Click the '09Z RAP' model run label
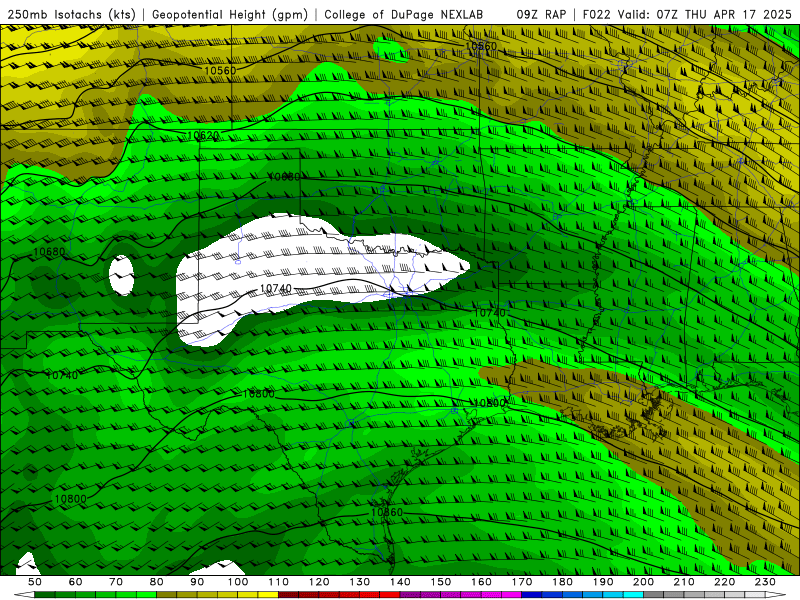This screenshot has width=800, height=600. (541, 14)
